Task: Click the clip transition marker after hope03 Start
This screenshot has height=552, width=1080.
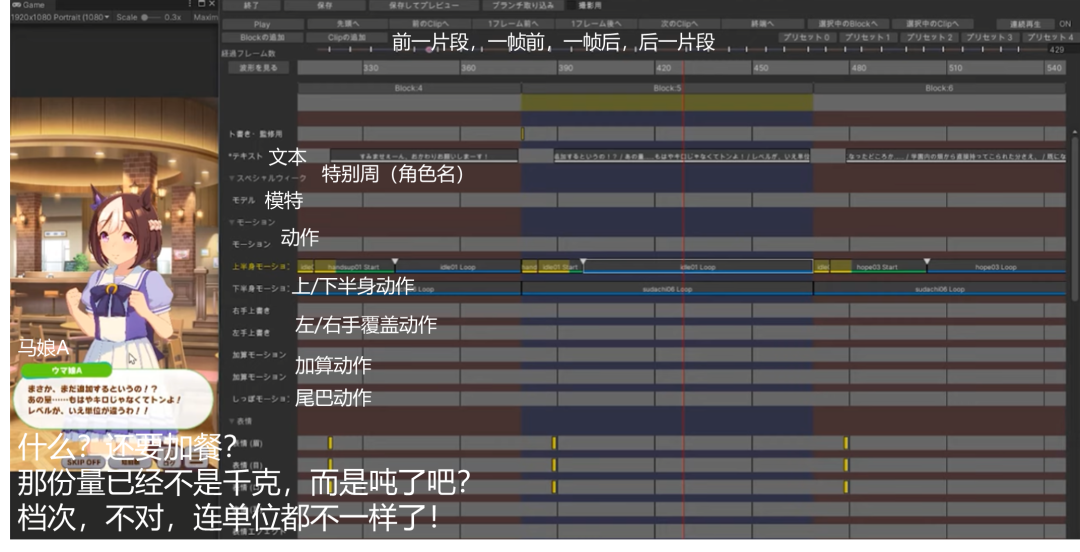Action: (x=927, y=262)
